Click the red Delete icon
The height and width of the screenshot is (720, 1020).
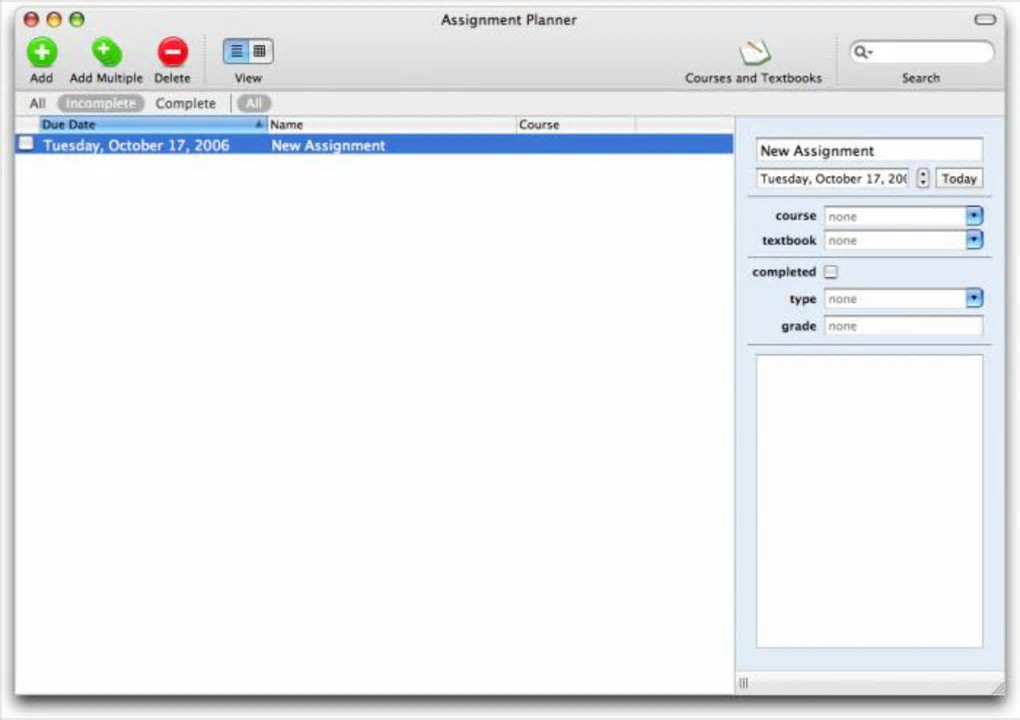(x=172, y=52)
